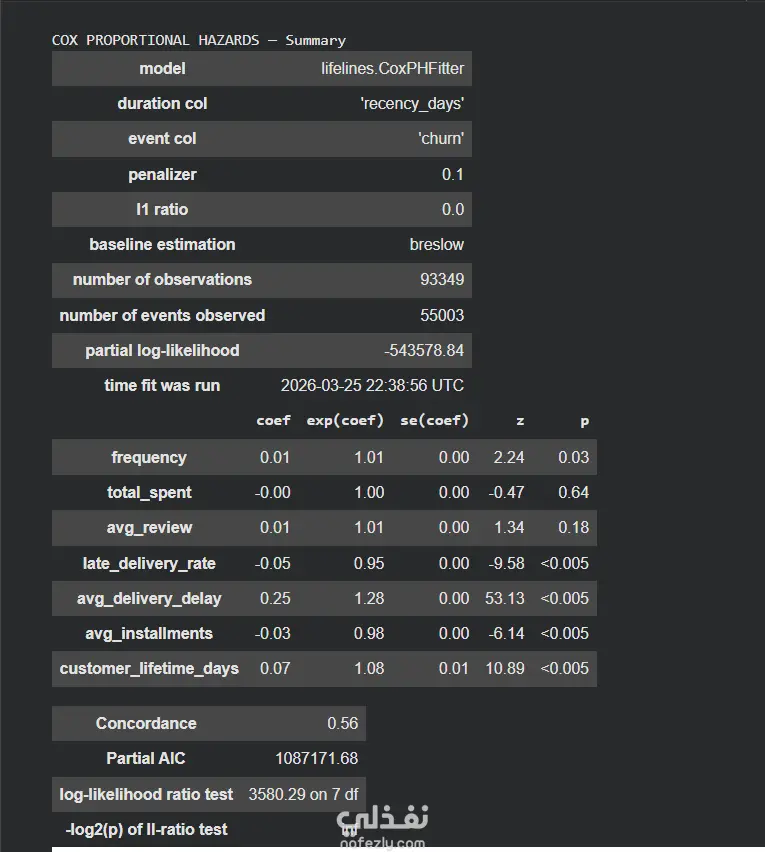
Task: Select the customer_lifetime_days row label
Action: coord(149,668)
